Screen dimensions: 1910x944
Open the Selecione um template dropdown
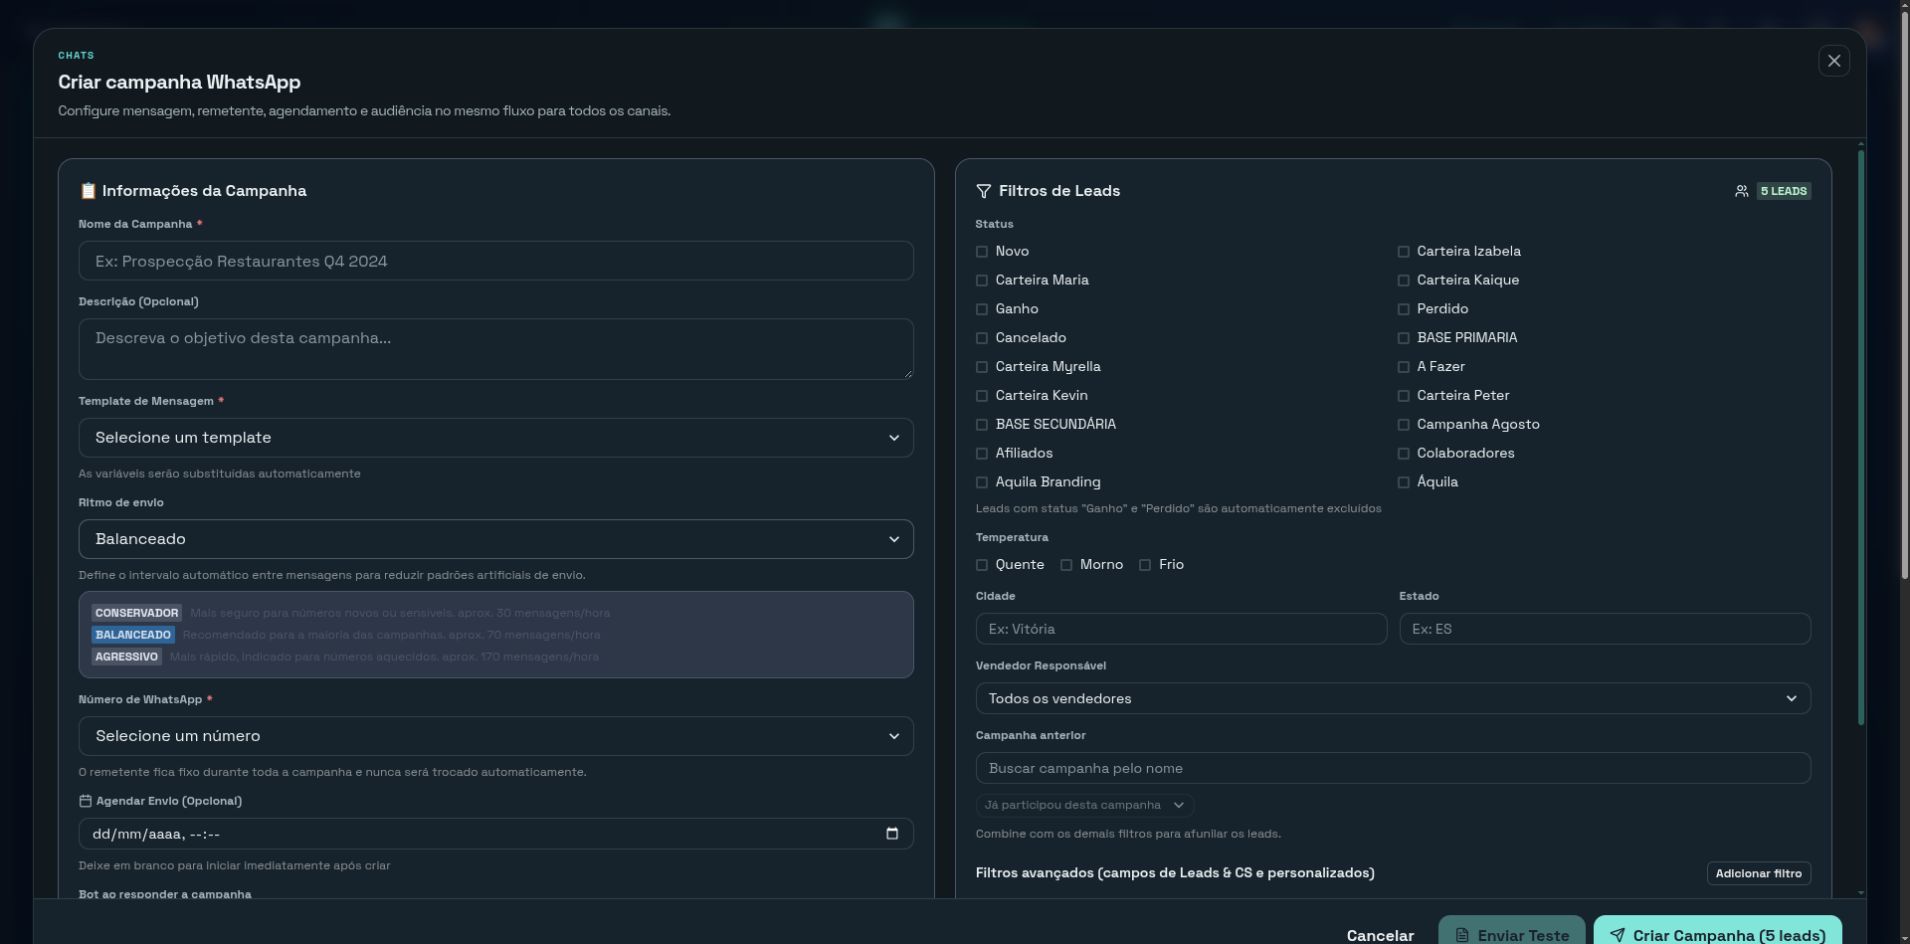click(496, 438)
